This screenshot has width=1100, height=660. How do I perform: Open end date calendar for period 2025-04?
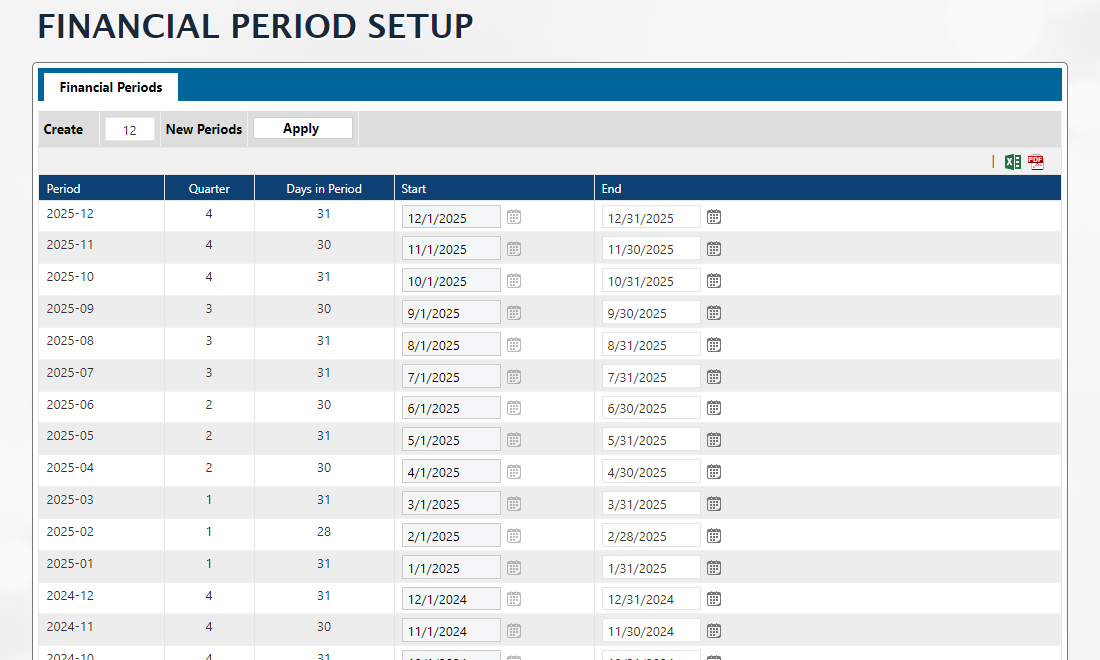coord(714,472)
